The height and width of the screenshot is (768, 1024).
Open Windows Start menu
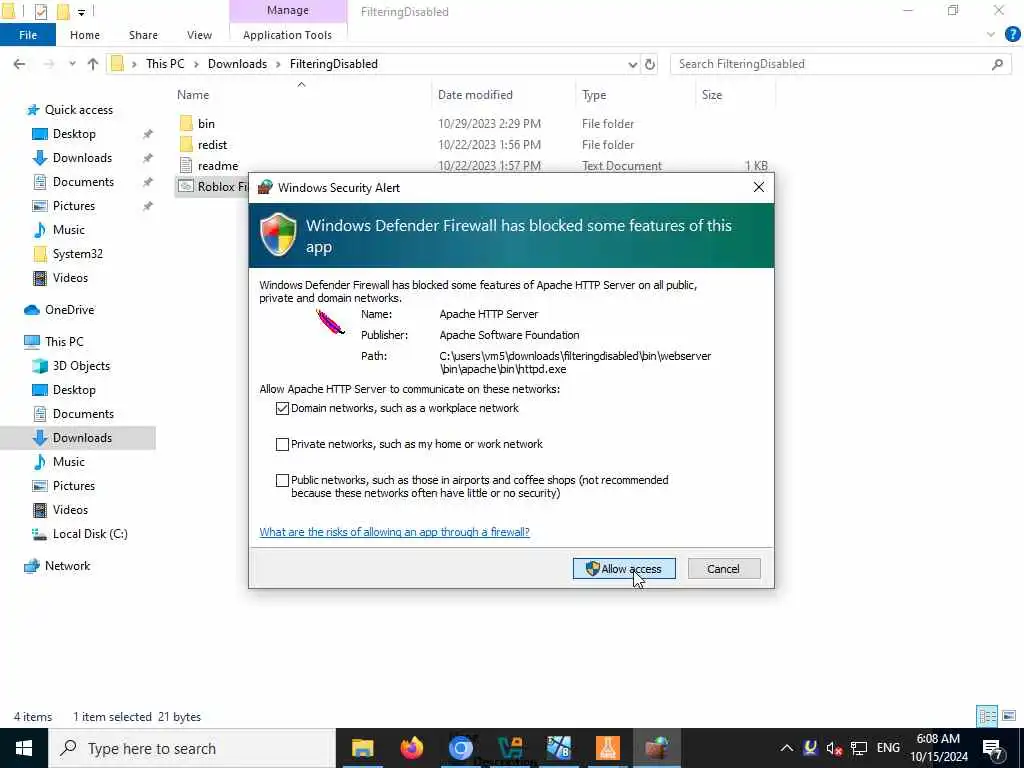coord(24,748)
